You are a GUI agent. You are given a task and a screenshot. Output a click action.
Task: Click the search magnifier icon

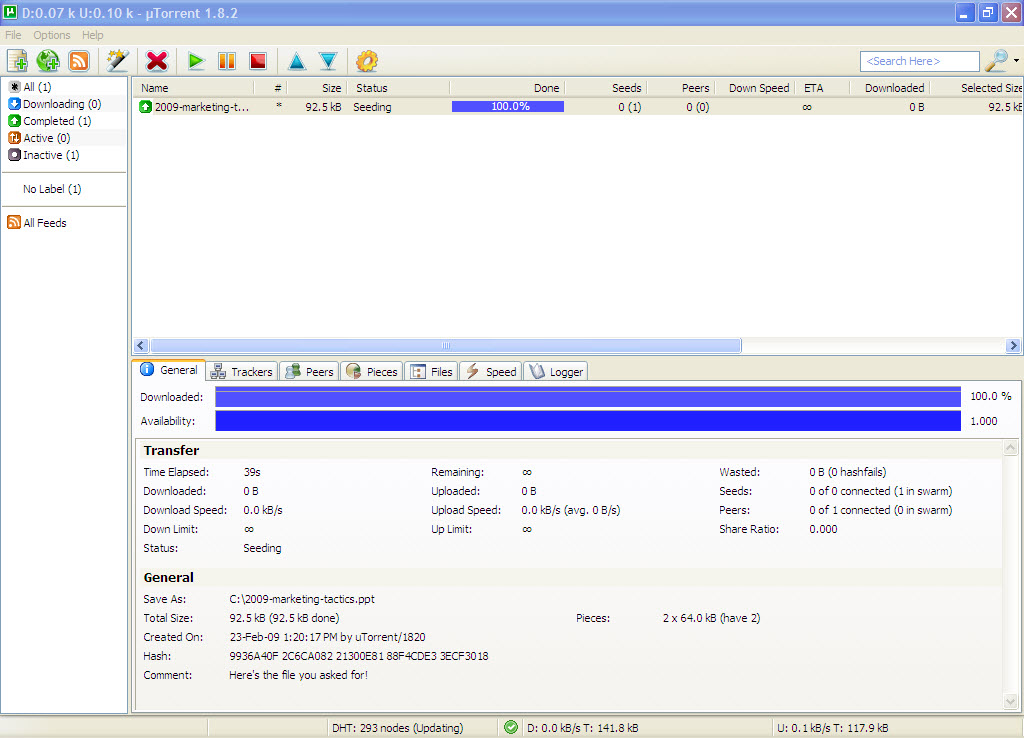(996, 61)
